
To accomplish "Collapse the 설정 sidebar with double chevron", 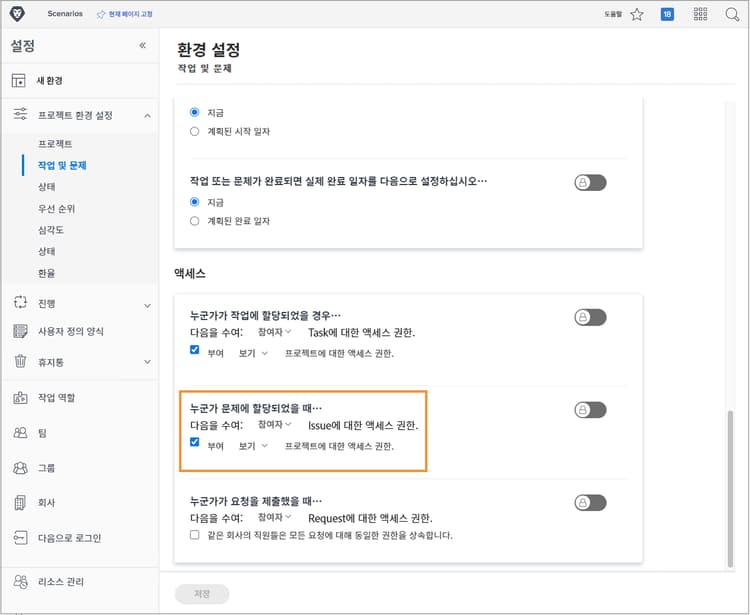I will coord(143,45).
